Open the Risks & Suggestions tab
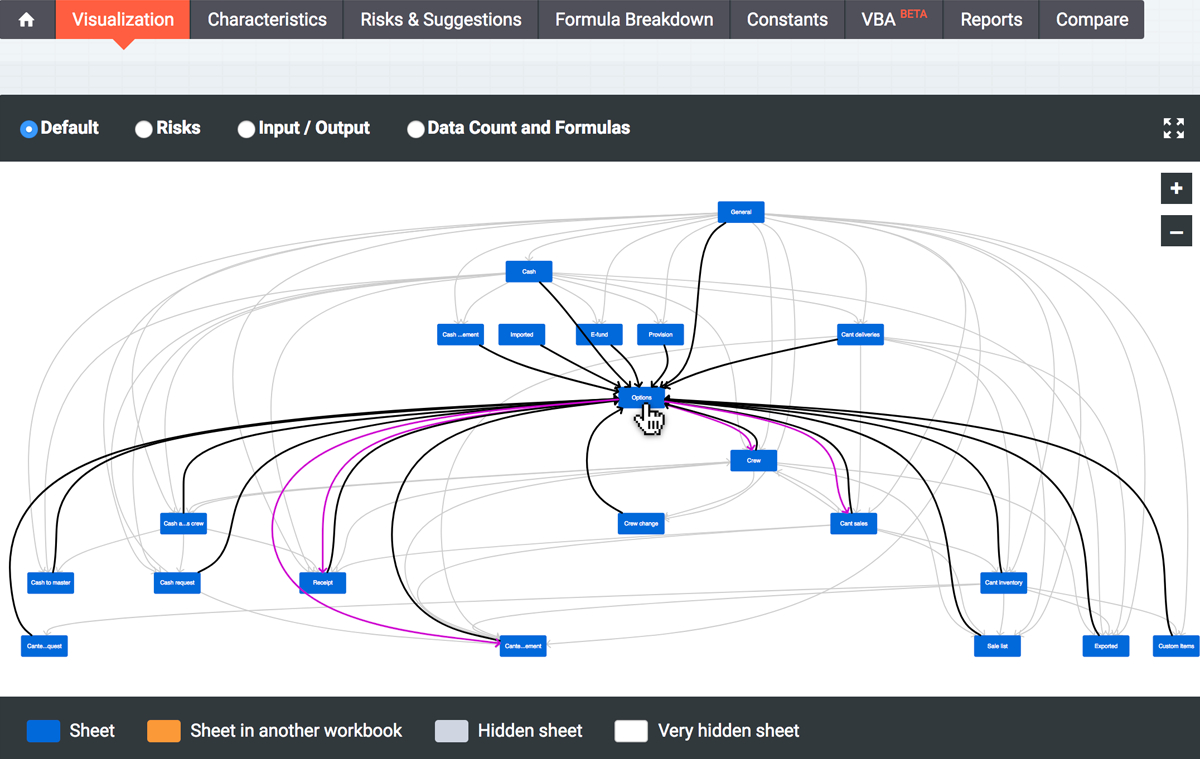The image size is (1200, 759). pyautogui.click(x=441, y=20)
